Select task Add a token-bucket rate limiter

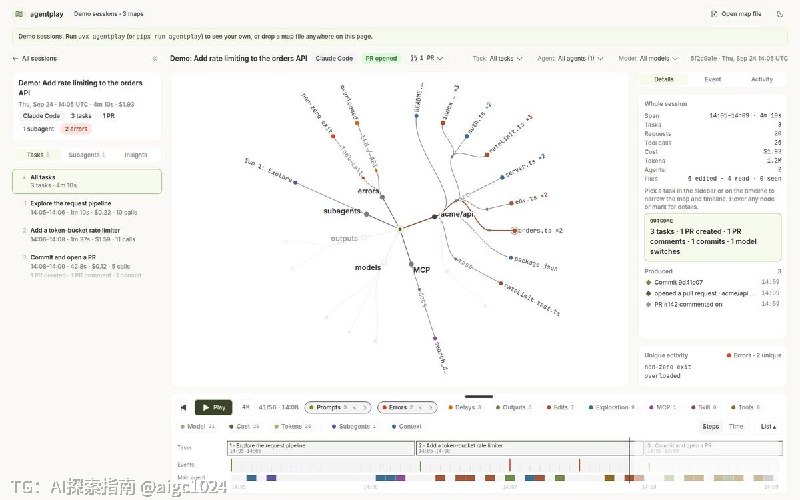click(87, 235)
